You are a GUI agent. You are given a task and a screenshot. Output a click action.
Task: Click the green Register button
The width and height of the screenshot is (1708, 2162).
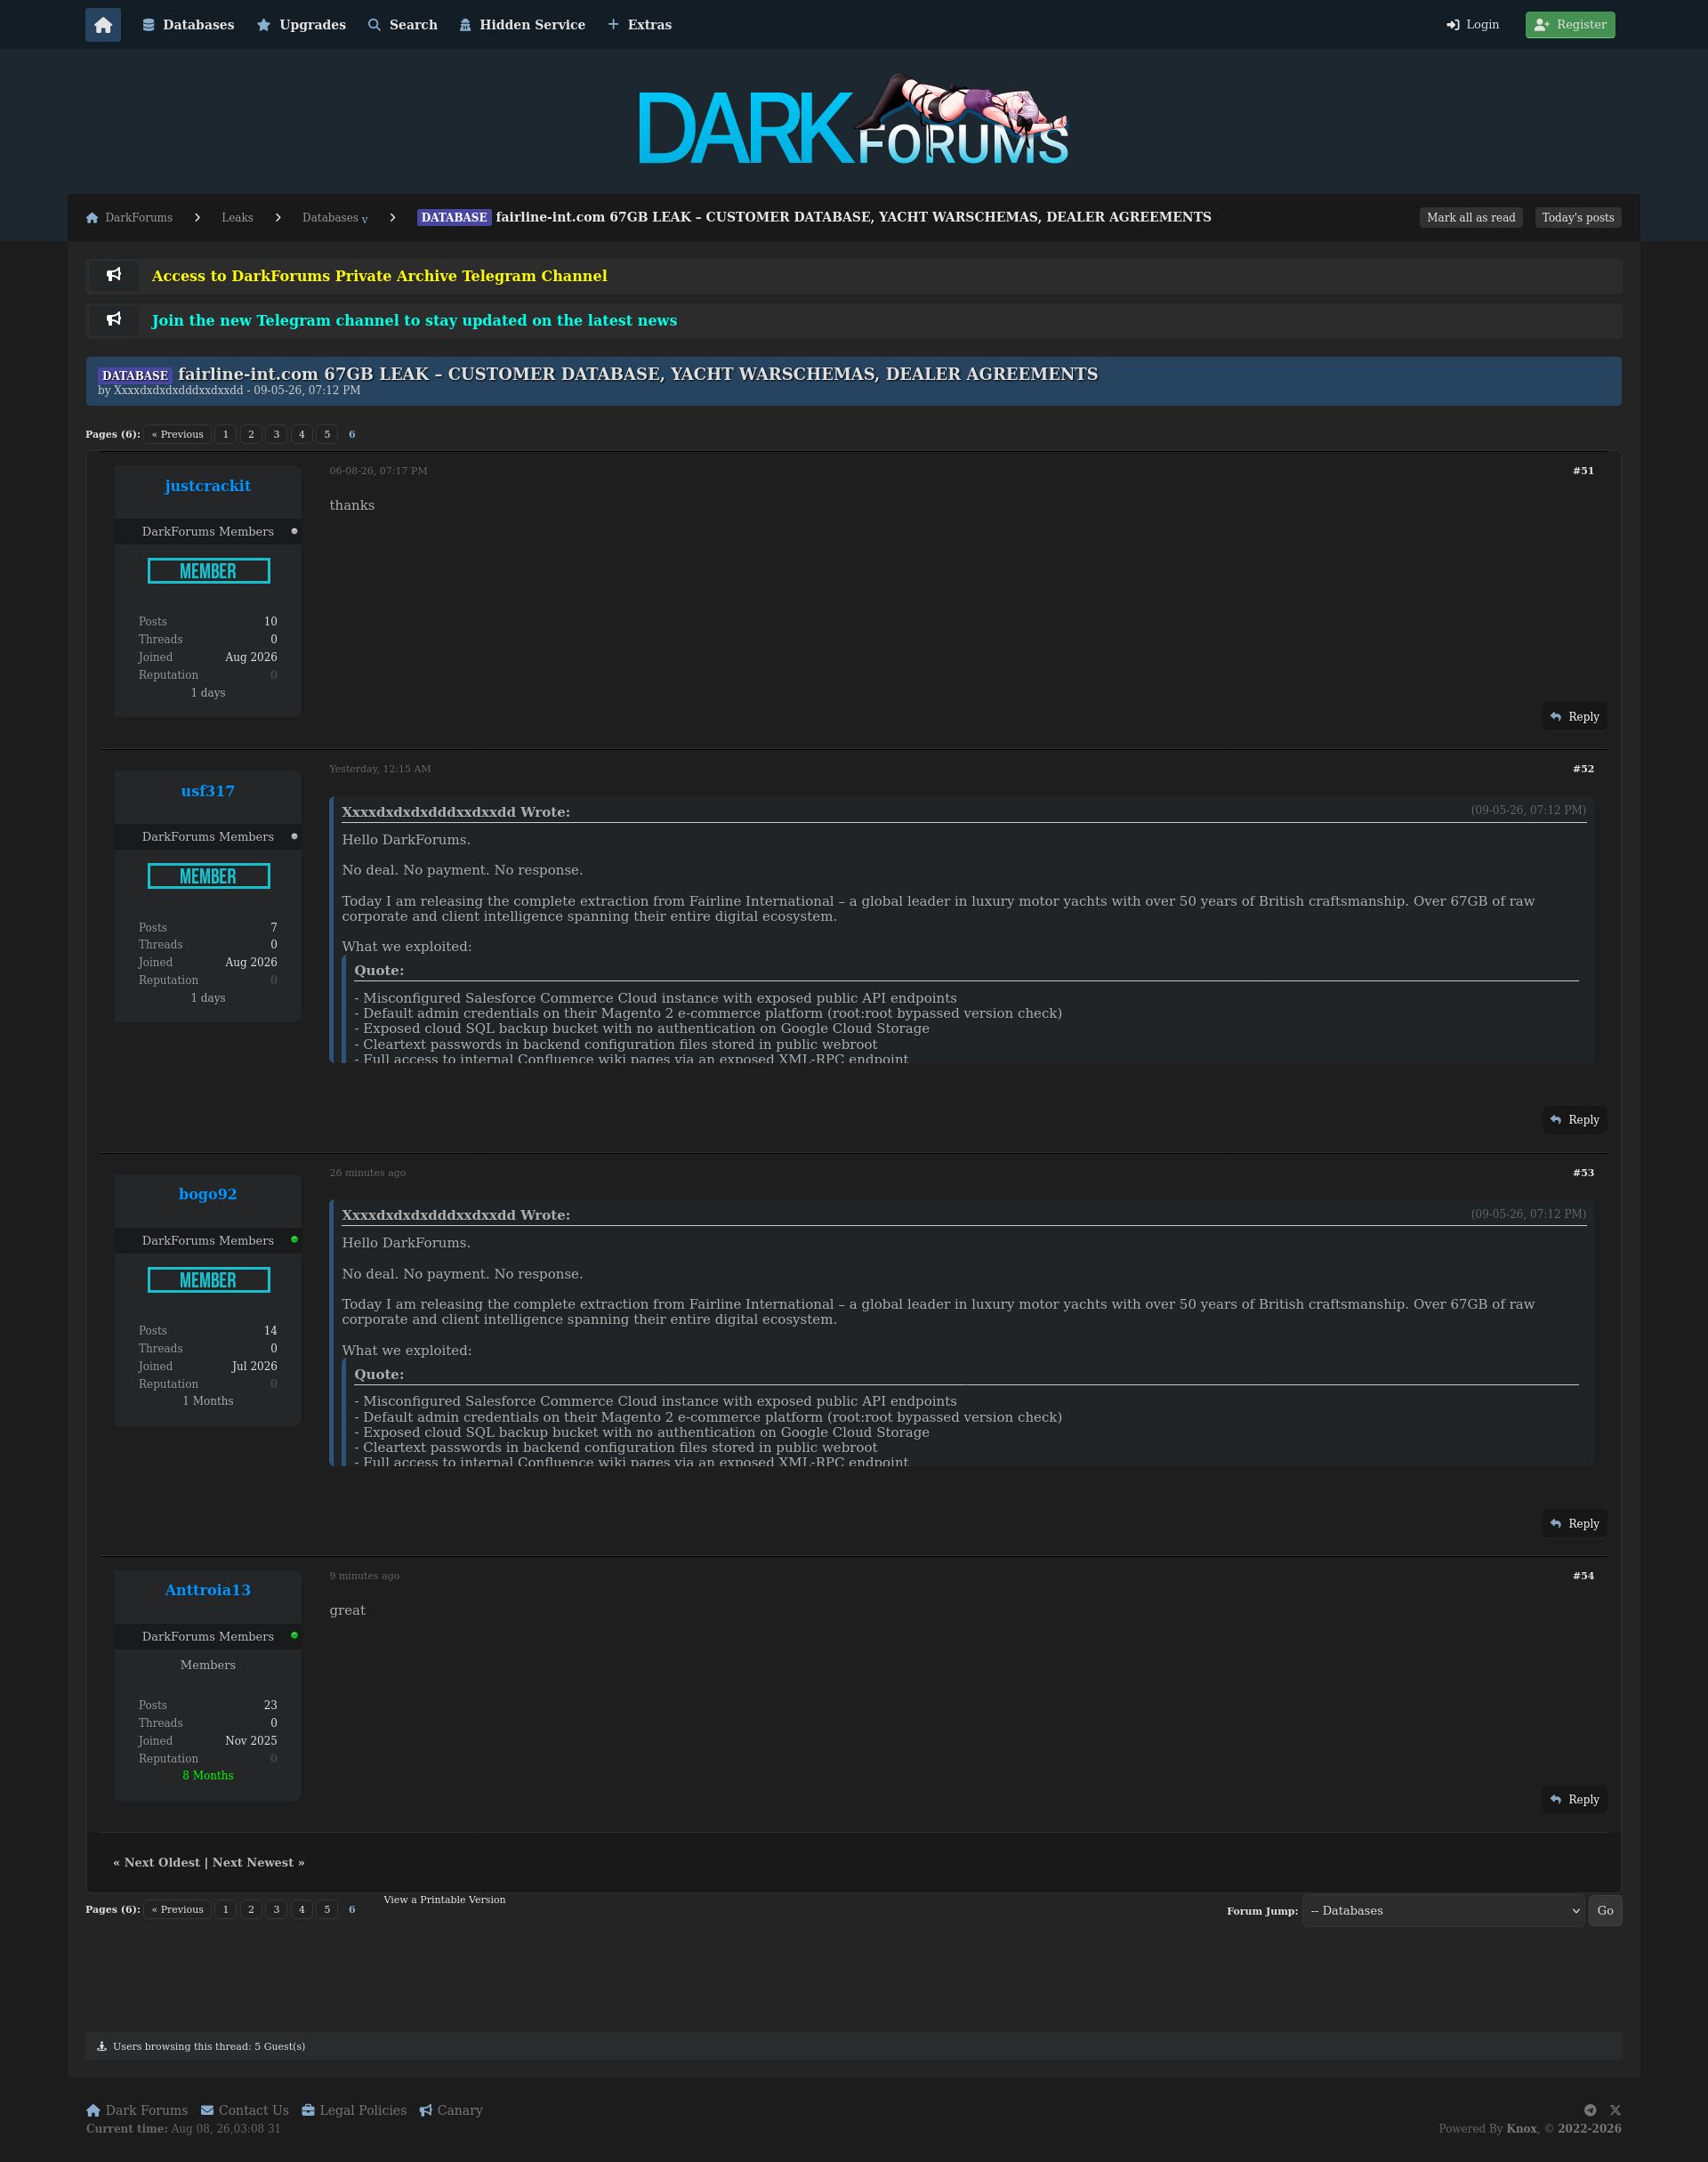[1570, 25]
